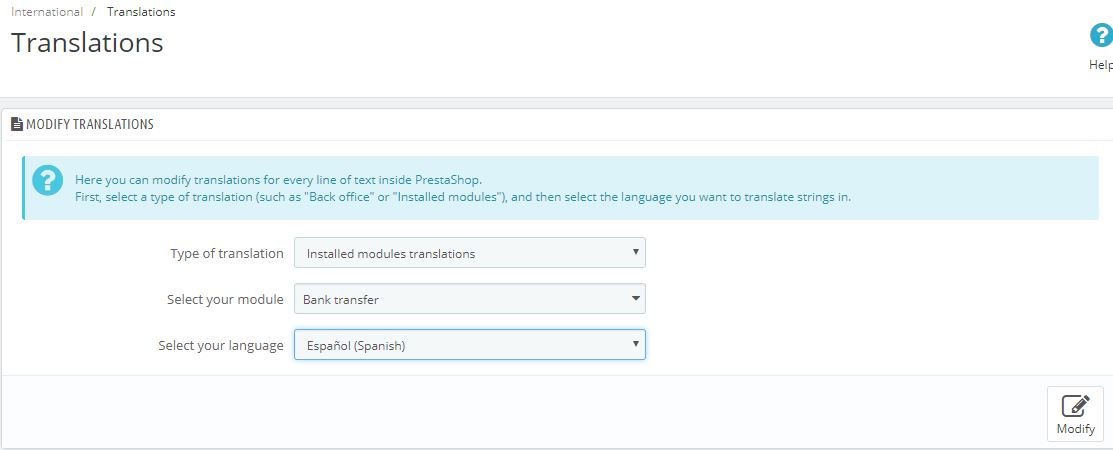Open the Type of translation dropdown
The width and height of the screenshot is (1113, 450).
pos(469,253)
